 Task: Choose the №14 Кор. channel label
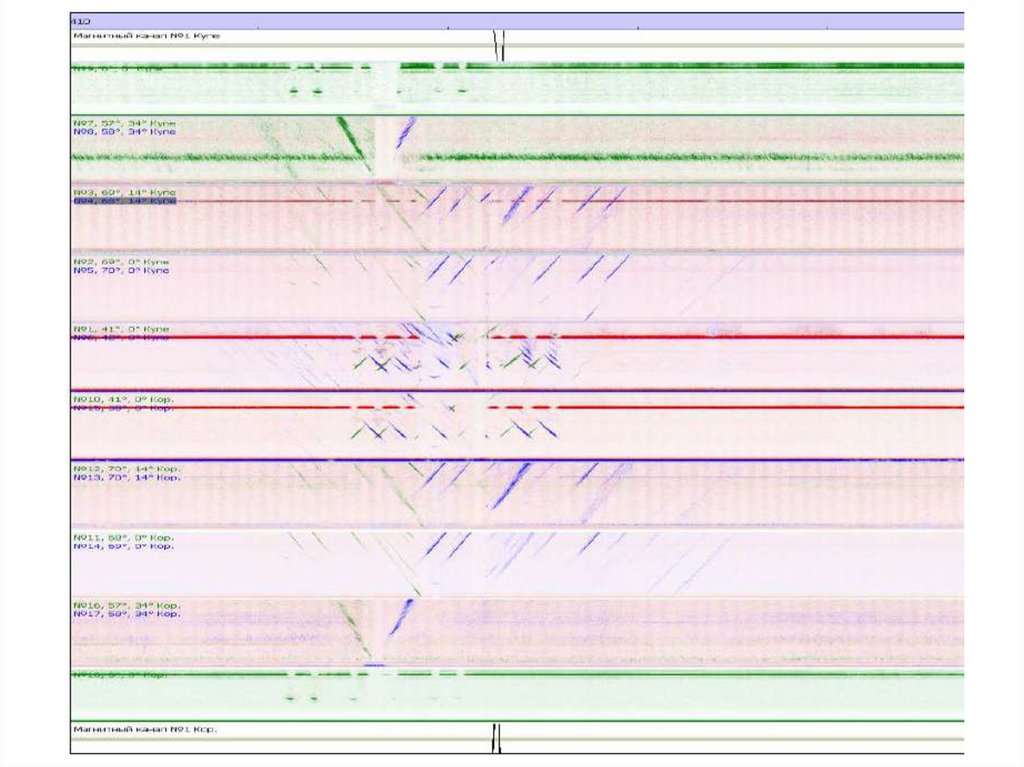pos(123,546)
